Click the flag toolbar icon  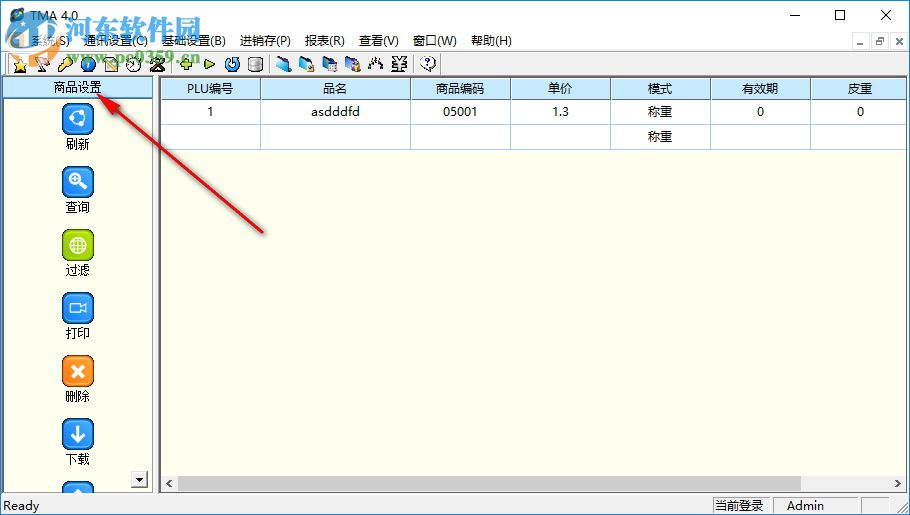pyautogui.click(x=42, y=64)
